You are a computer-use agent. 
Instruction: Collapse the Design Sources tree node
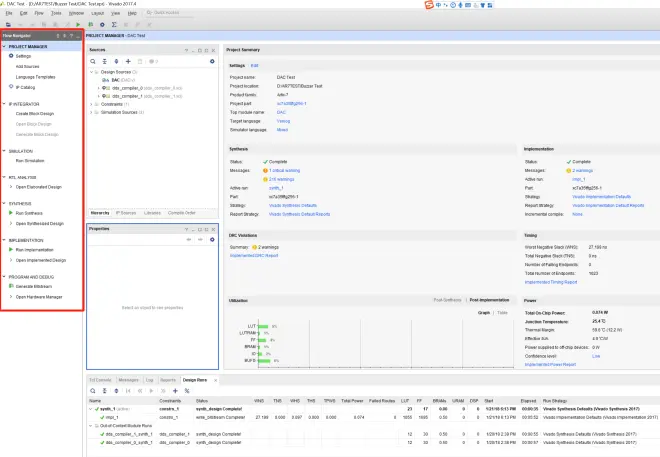click(91, 72)
